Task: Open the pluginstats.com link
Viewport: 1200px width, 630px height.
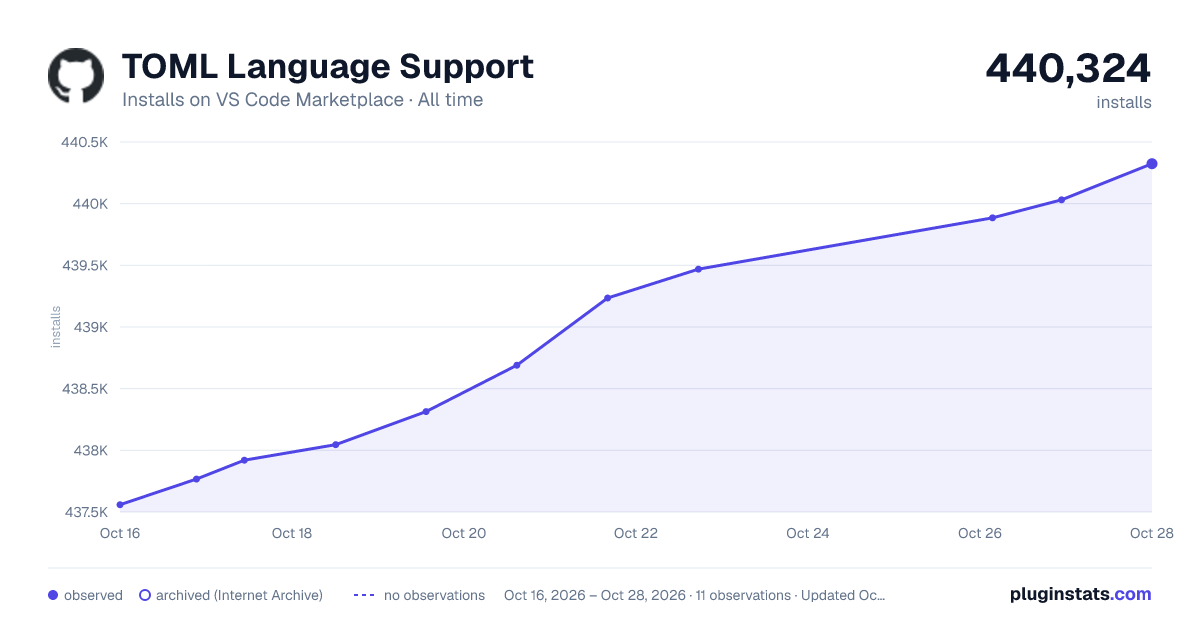Action: (1080, 594)
